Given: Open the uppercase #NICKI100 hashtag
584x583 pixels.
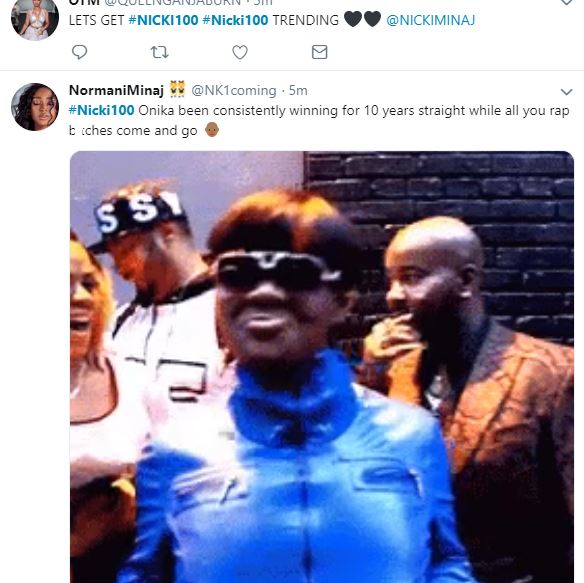Looking at the screenshot, I should (x=163, y=20).
